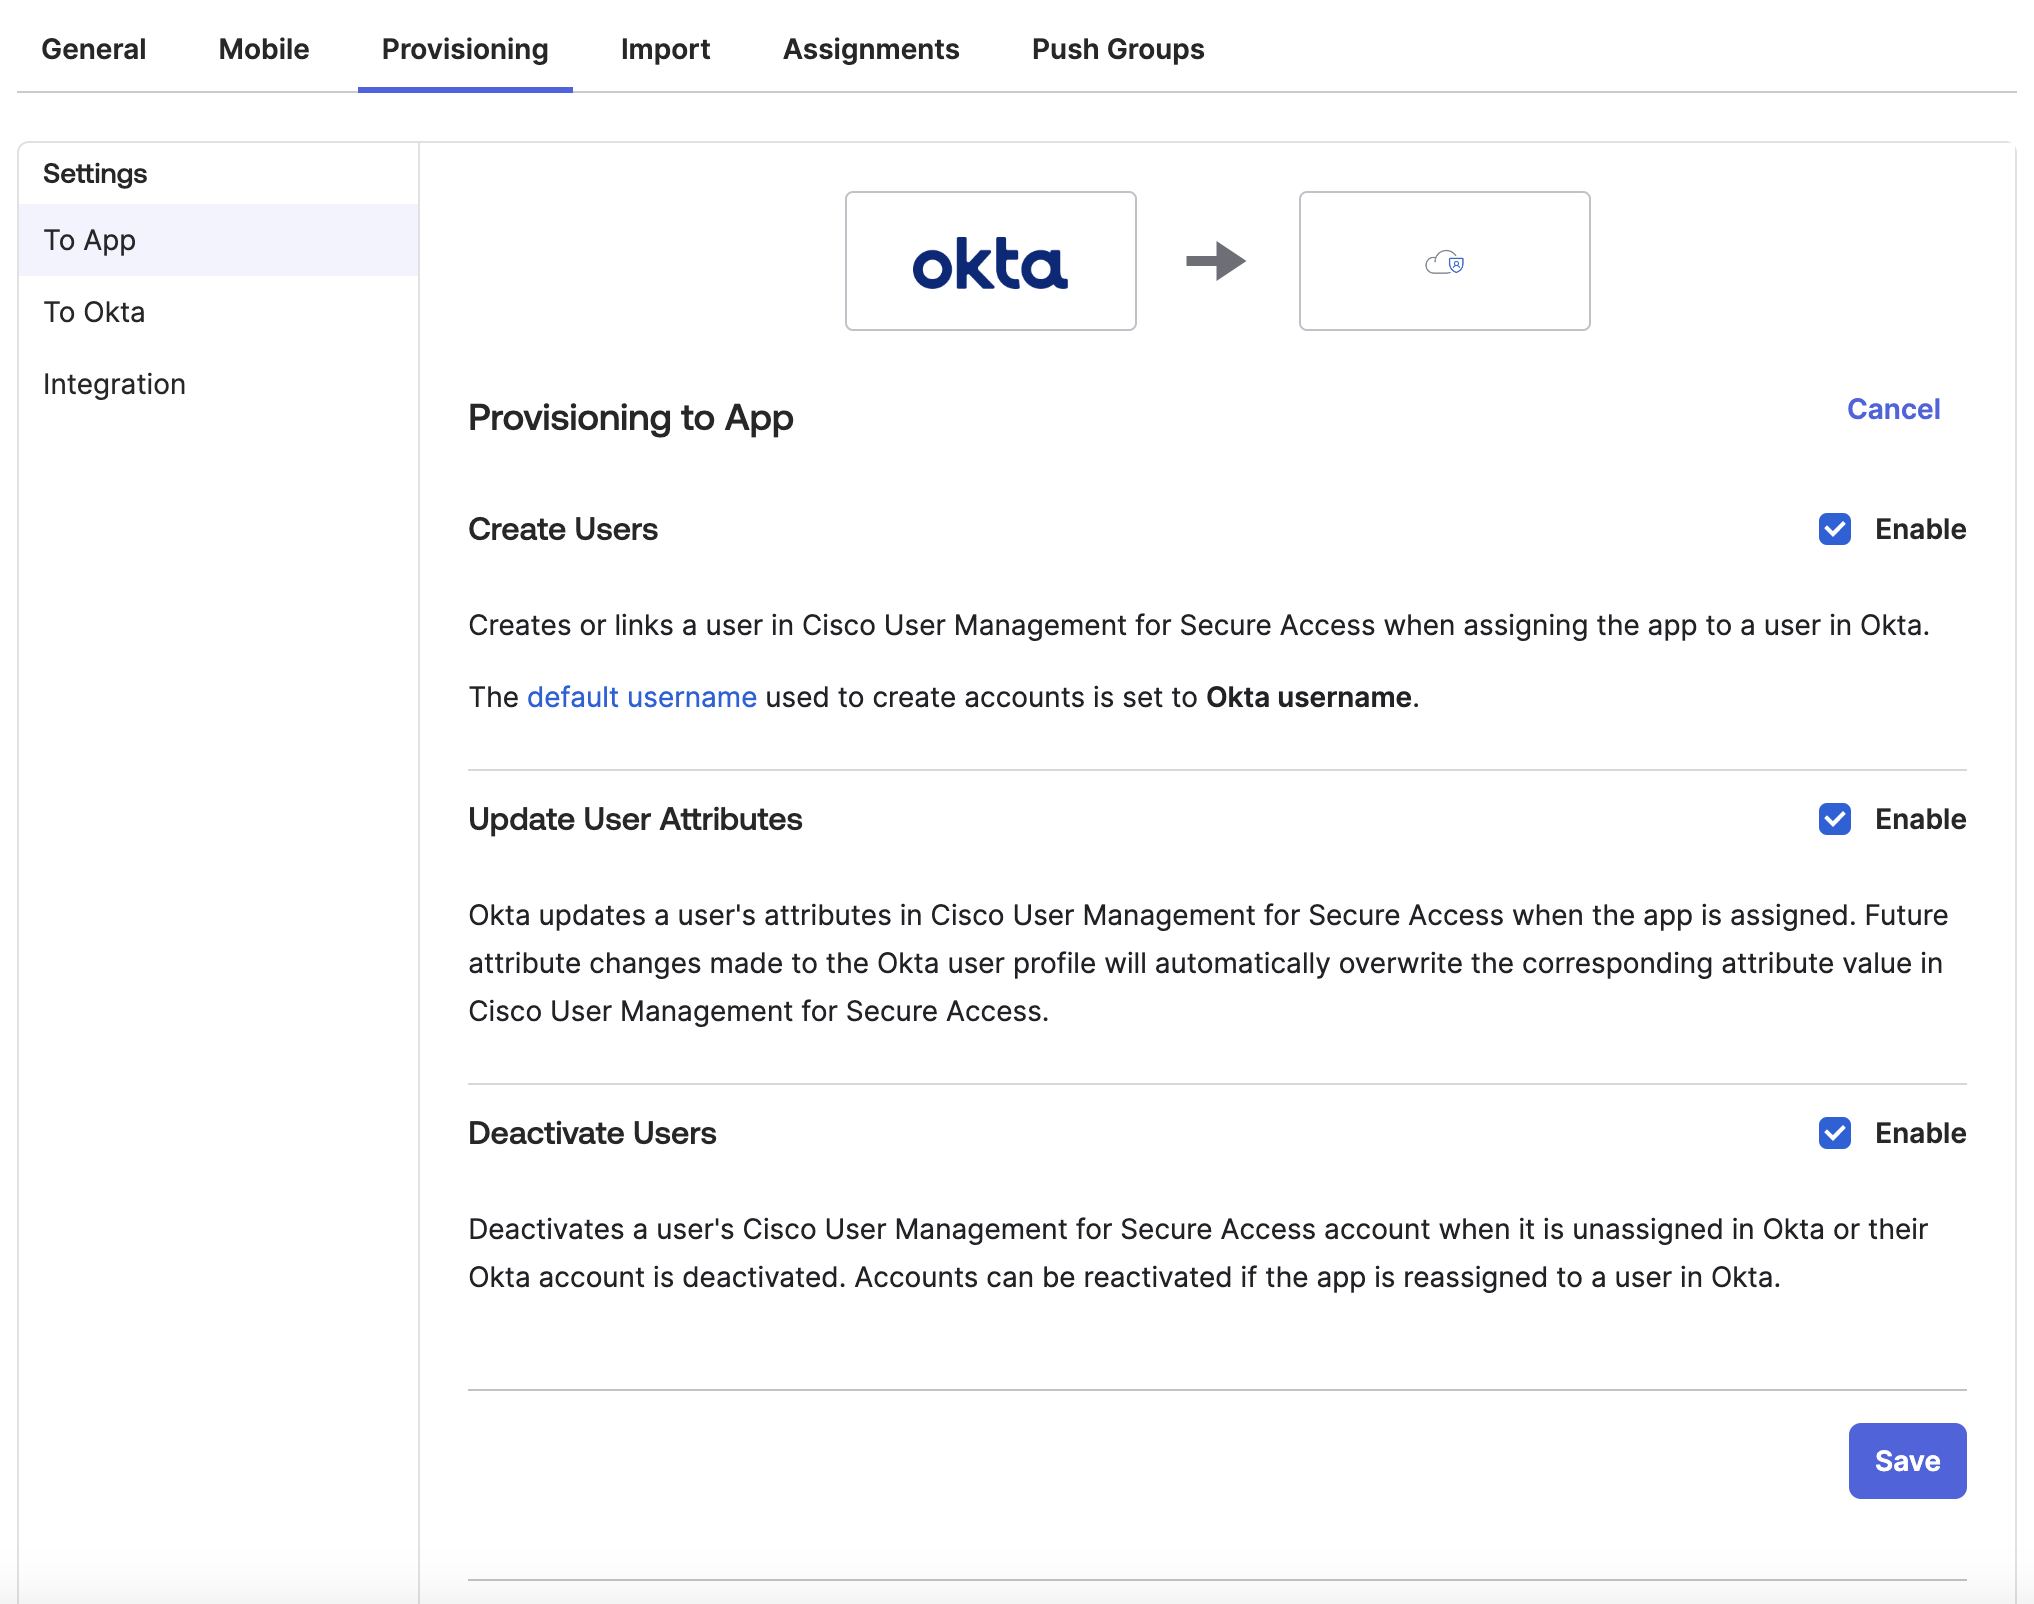Open the Assignments tab

point(870,49)
